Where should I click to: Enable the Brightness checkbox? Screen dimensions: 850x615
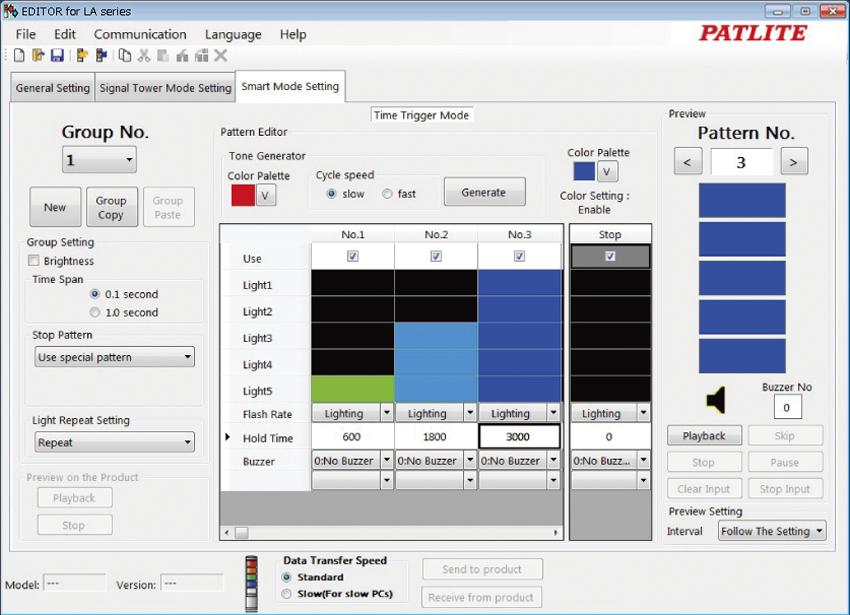point(34,261)
